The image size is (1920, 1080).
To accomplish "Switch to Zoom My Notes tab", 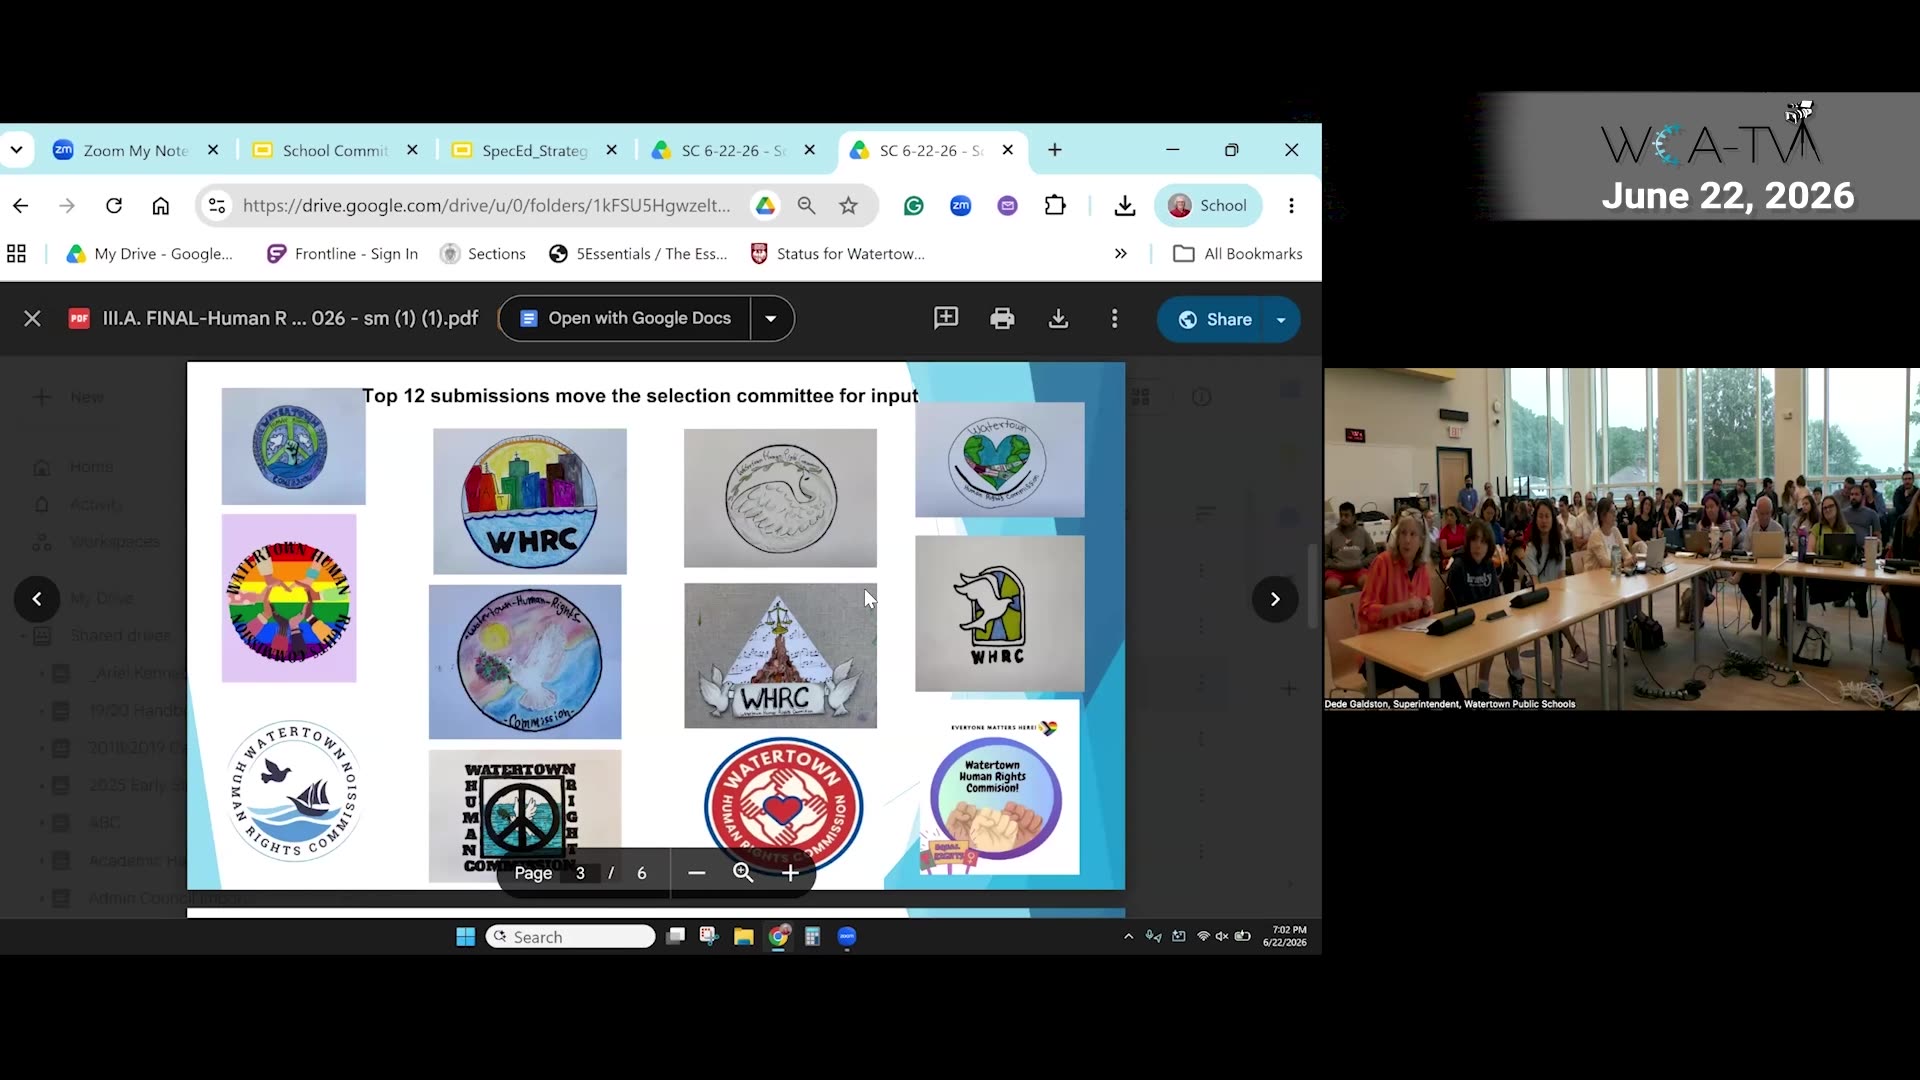I will click(135, 150).
